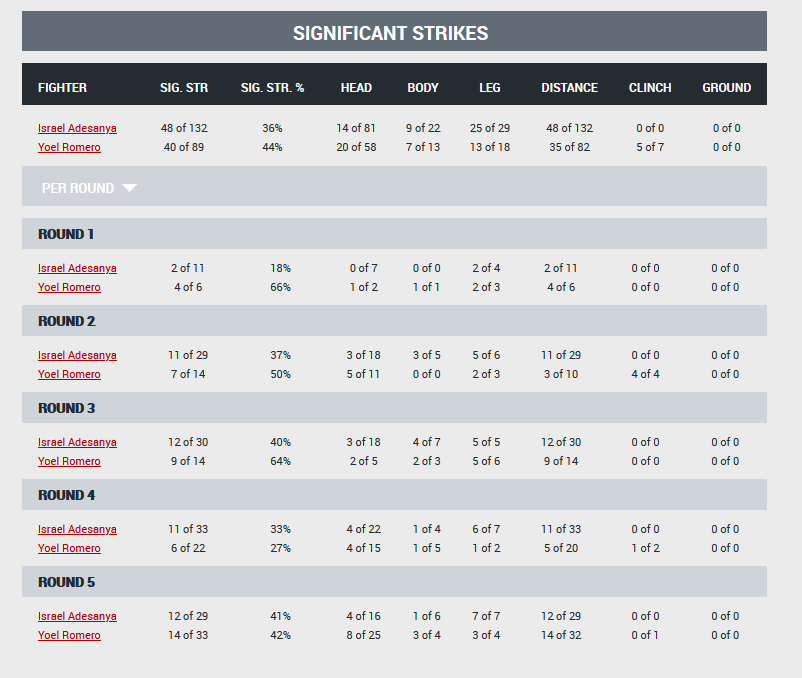Click the PER ROUND expander label

78,188
